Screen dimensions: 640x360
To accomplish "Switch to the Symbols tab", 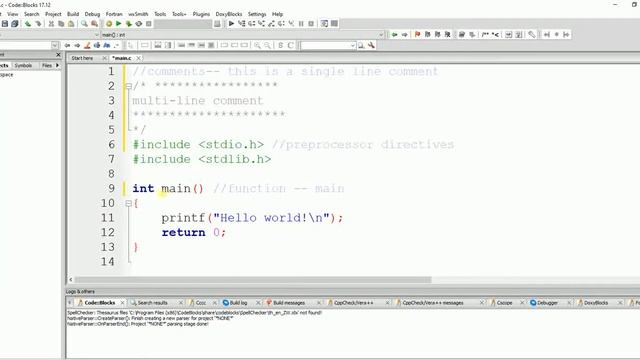I will point(23,65).
